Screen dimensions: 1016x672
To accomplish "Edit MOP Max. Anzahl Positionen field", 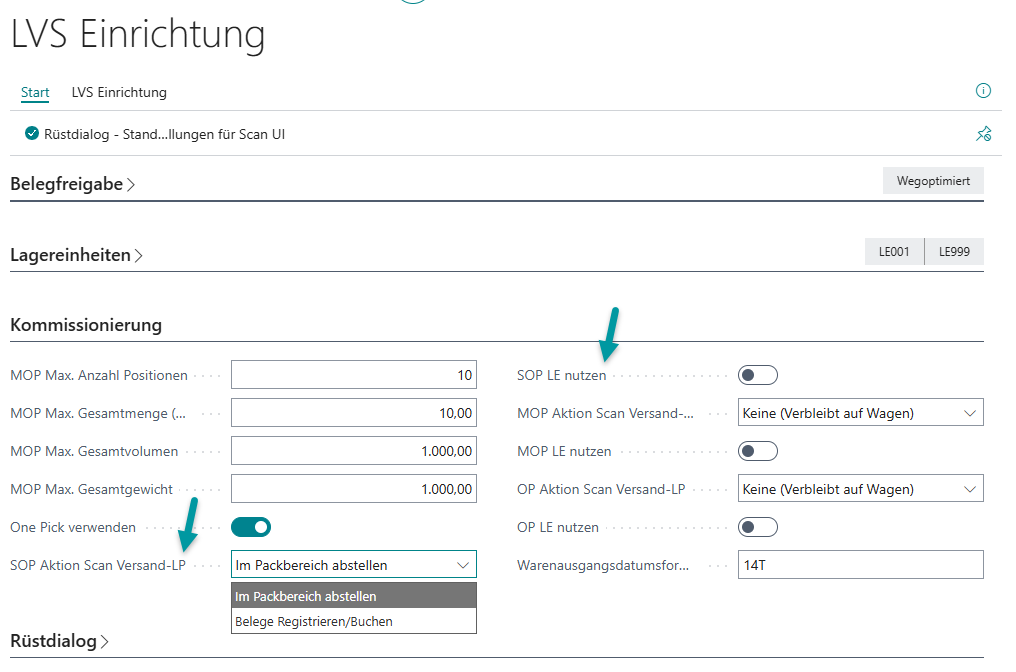I will pyautogui.click(x=354, y=375).
